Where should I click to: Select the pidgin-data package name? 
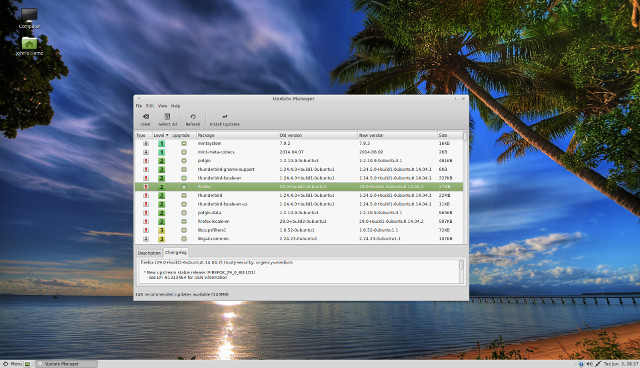pyautogui.click(x=209, y=213)
